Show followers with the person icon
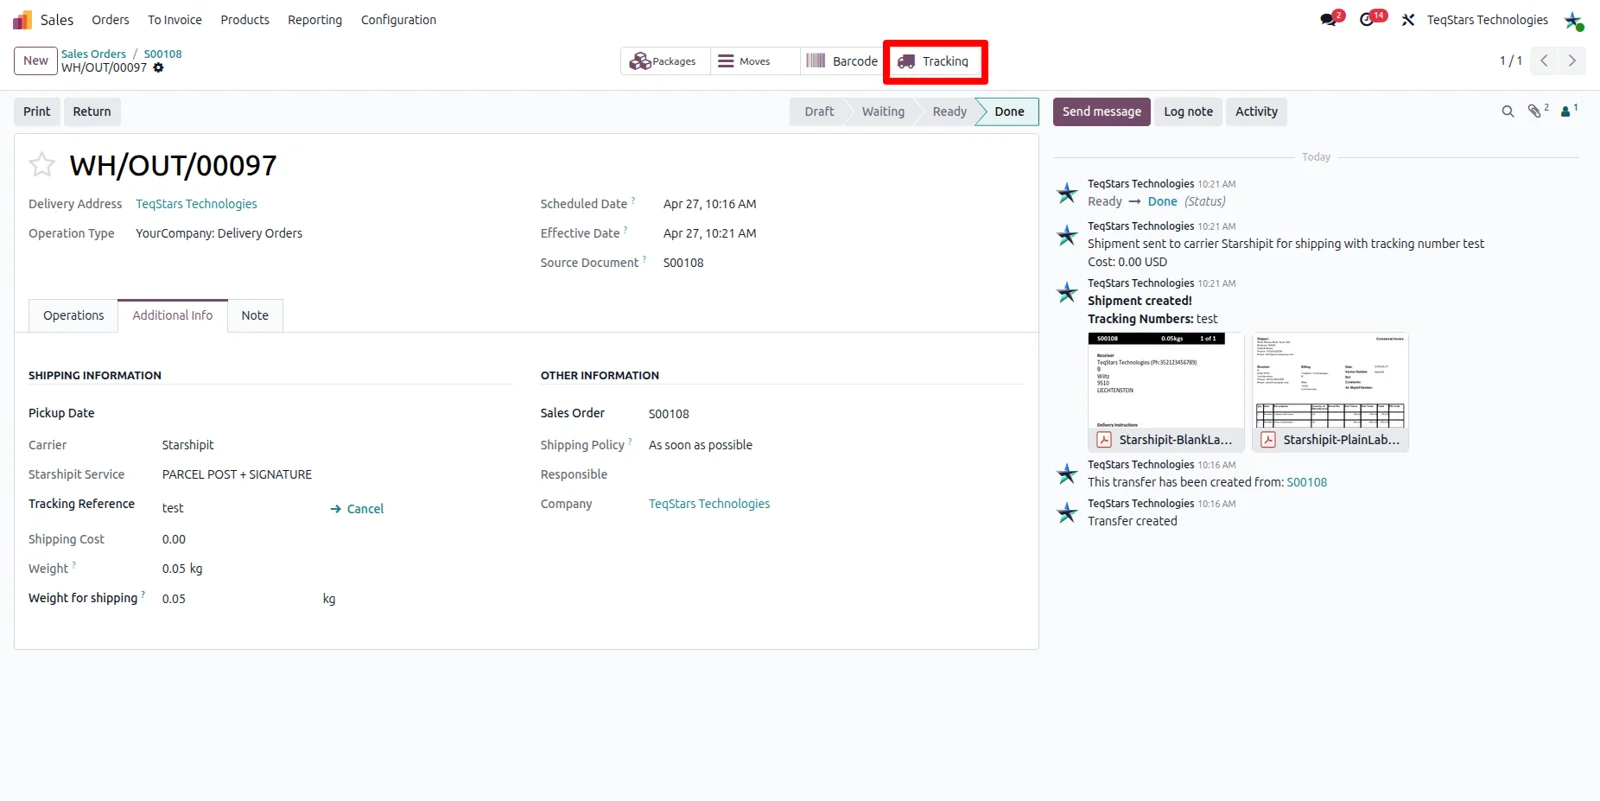 click(1568, 111)
